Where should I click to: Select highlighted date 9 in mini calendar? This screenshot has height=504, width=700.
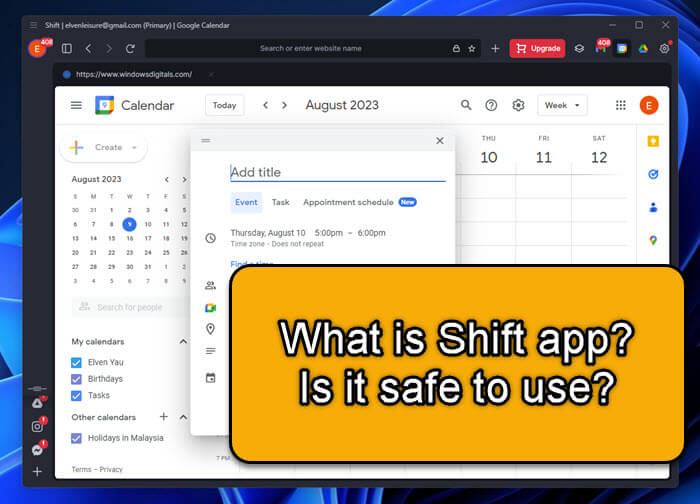point(129,224)
